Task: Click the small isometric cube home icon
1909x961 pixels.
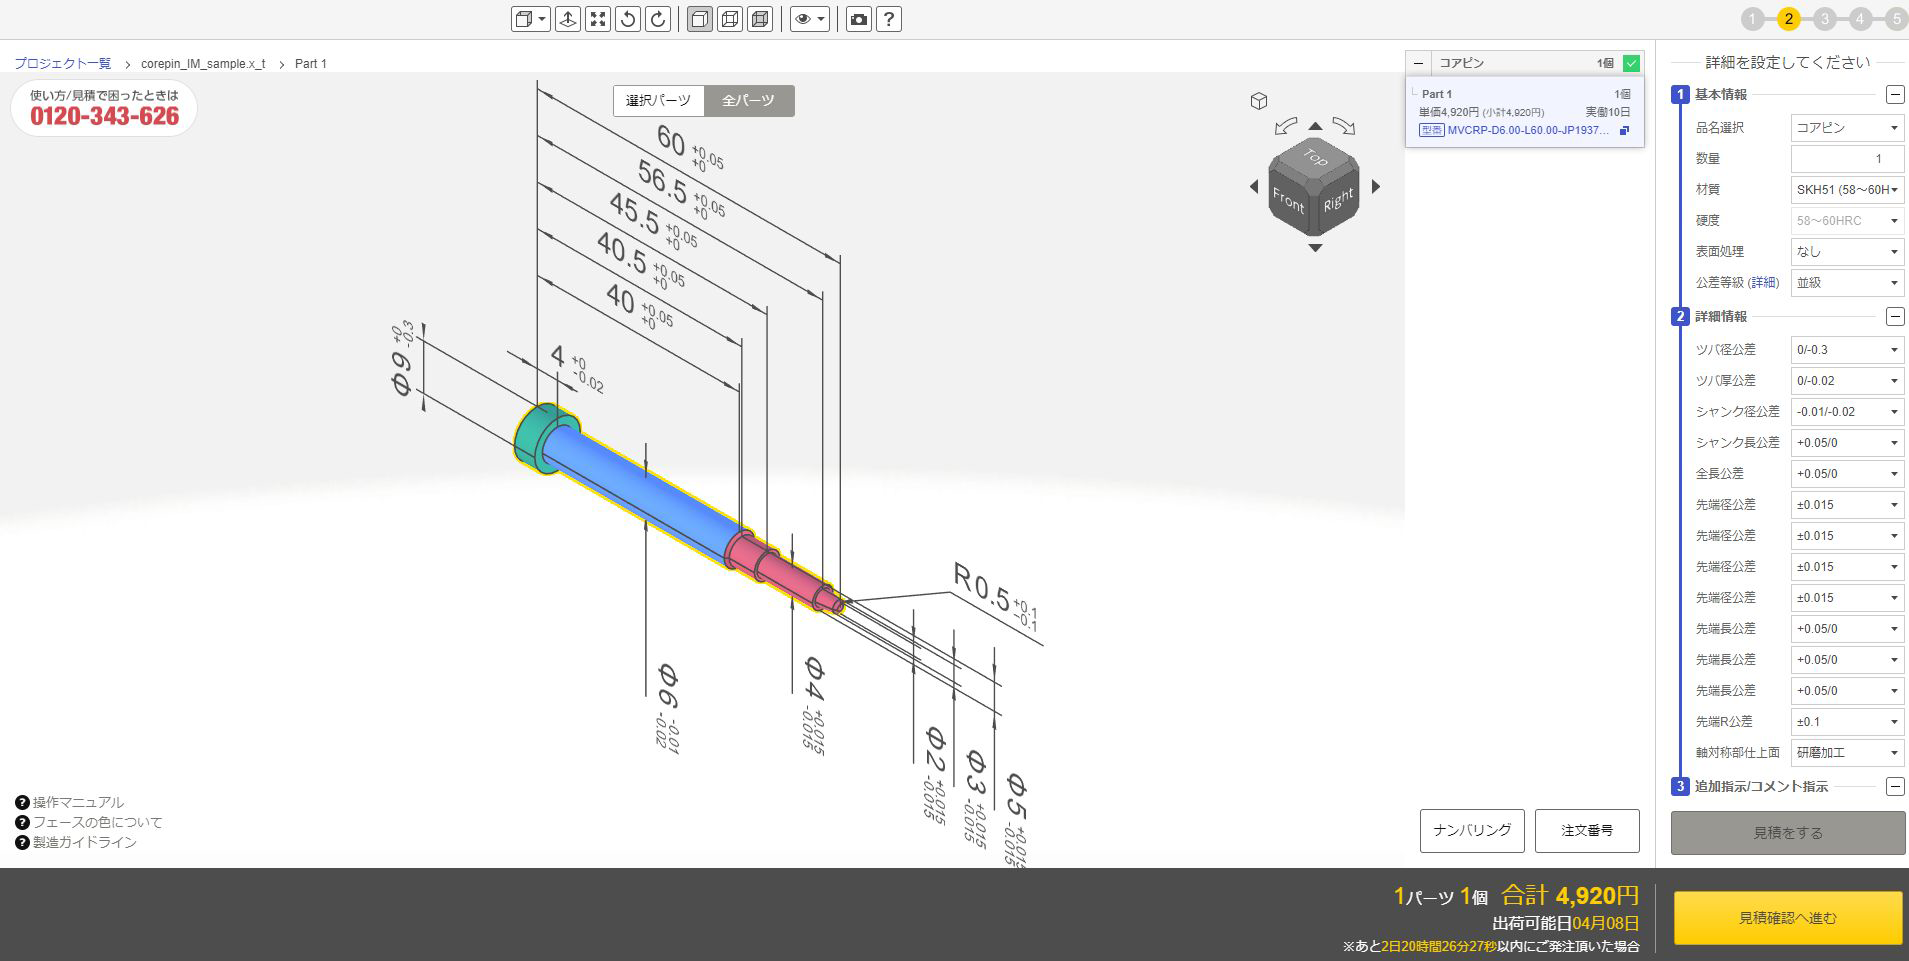Action: point(1259,101)
